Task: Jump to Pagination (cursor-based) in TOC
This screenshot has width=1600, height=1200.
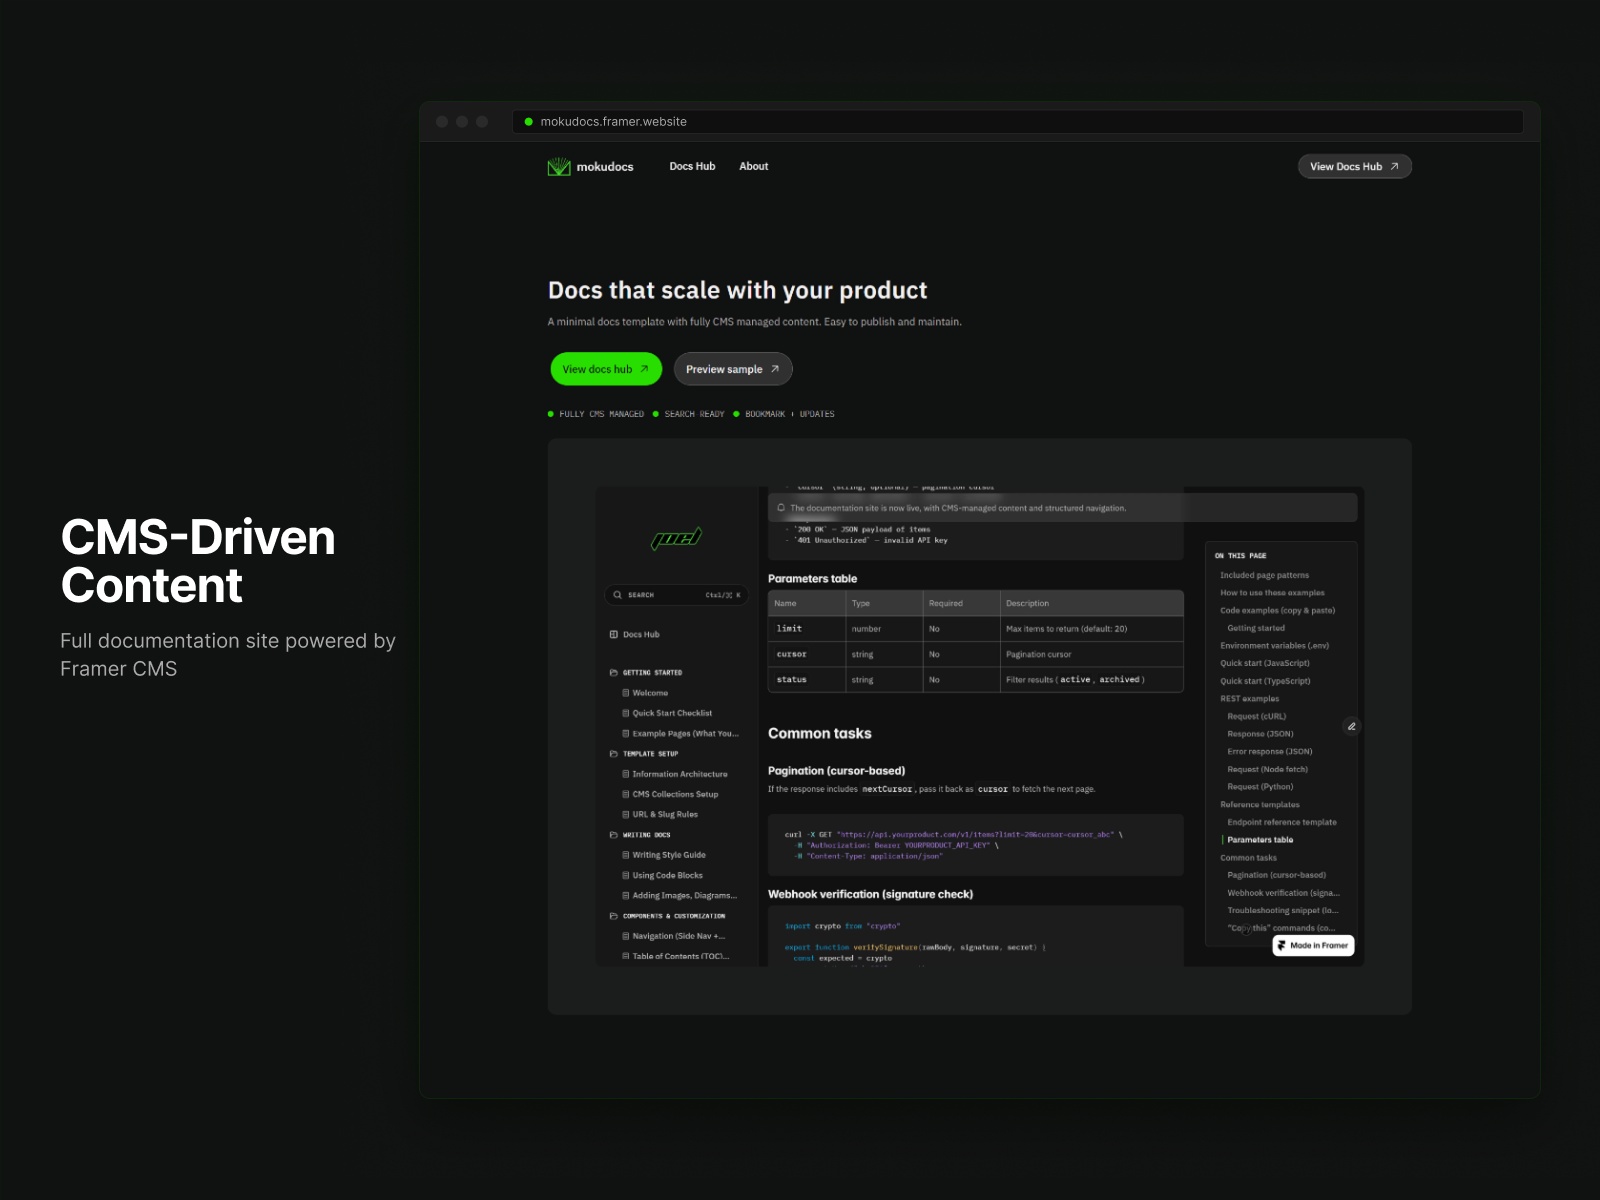Action: [x=1277, y=875]
